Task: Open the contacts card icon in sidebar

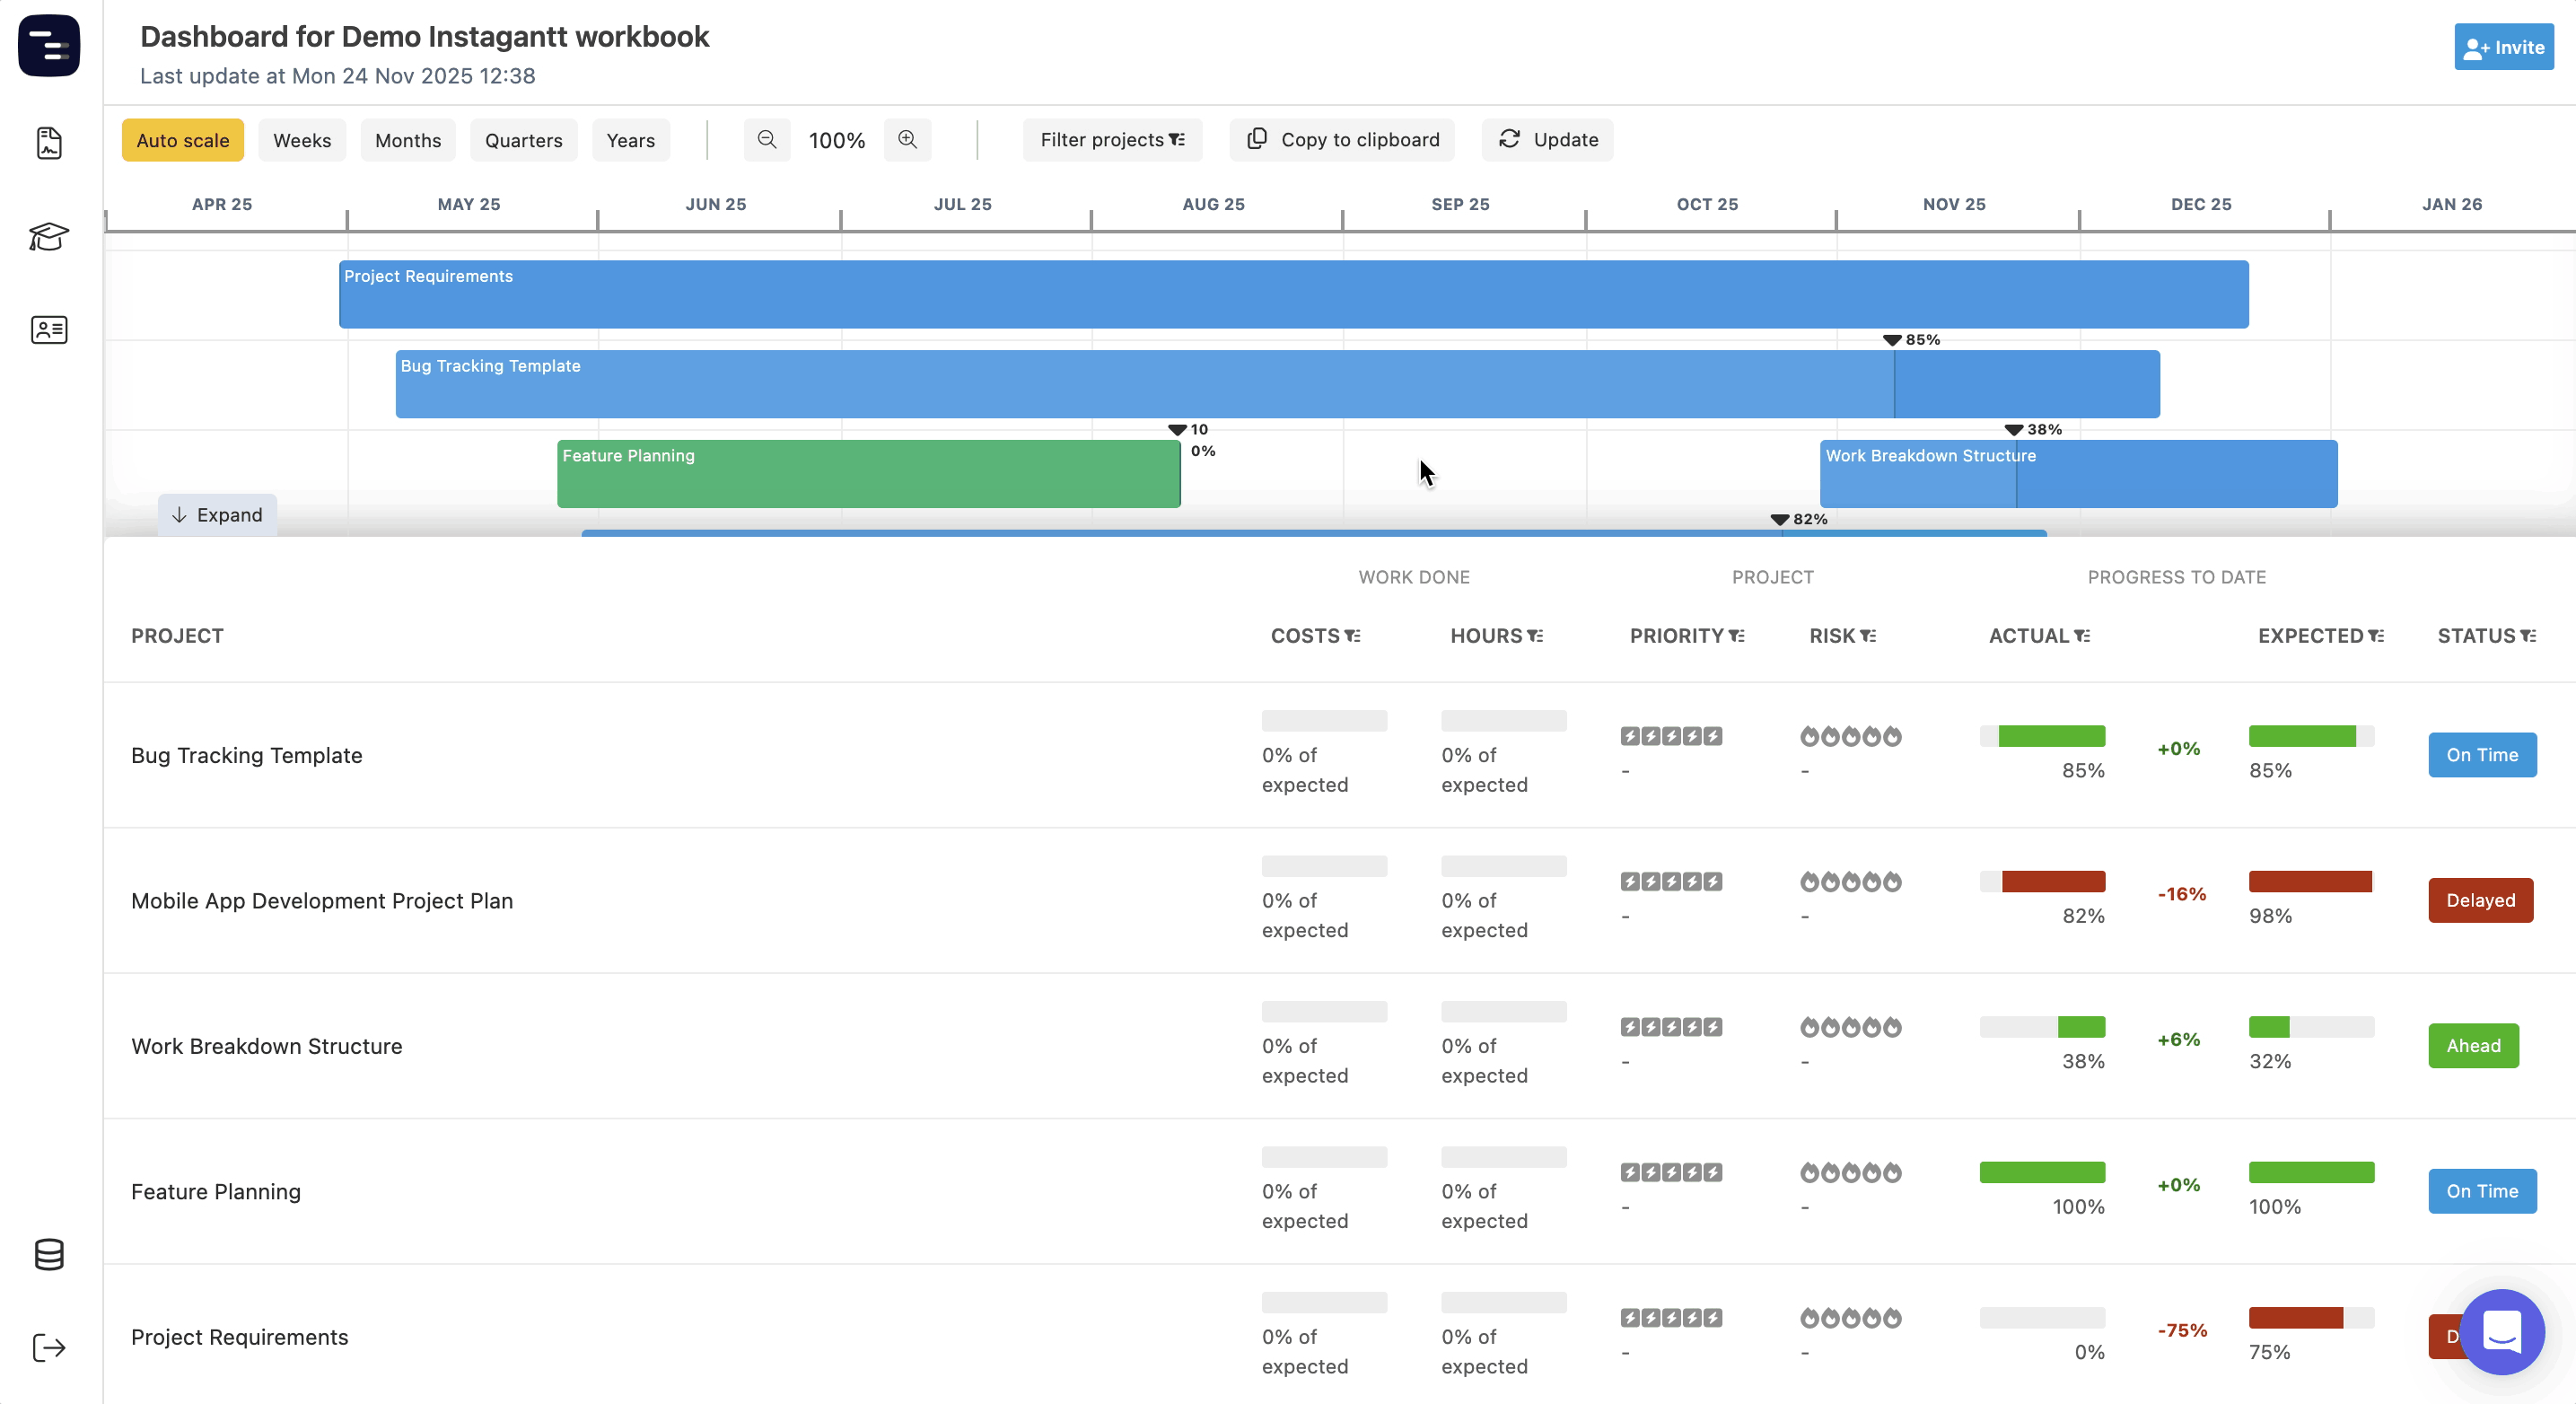Action: coord(49,329)
